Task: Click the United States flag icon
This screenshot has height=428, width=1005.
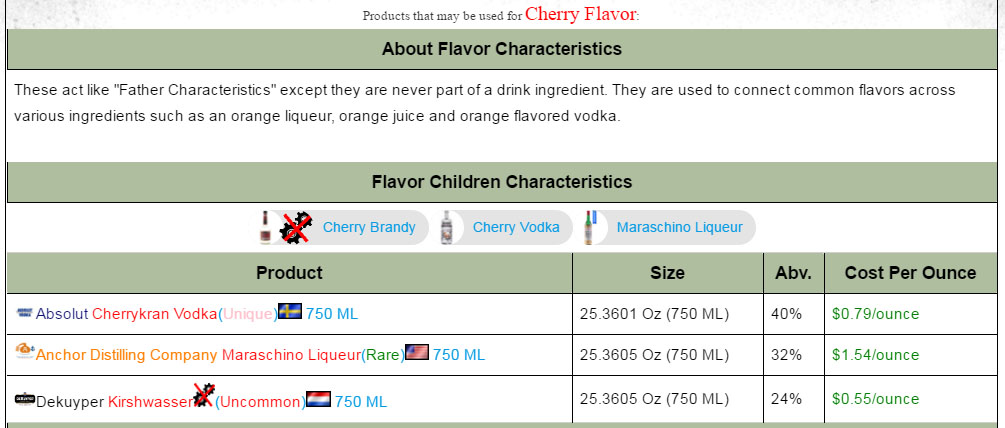Action: point(417,352)
